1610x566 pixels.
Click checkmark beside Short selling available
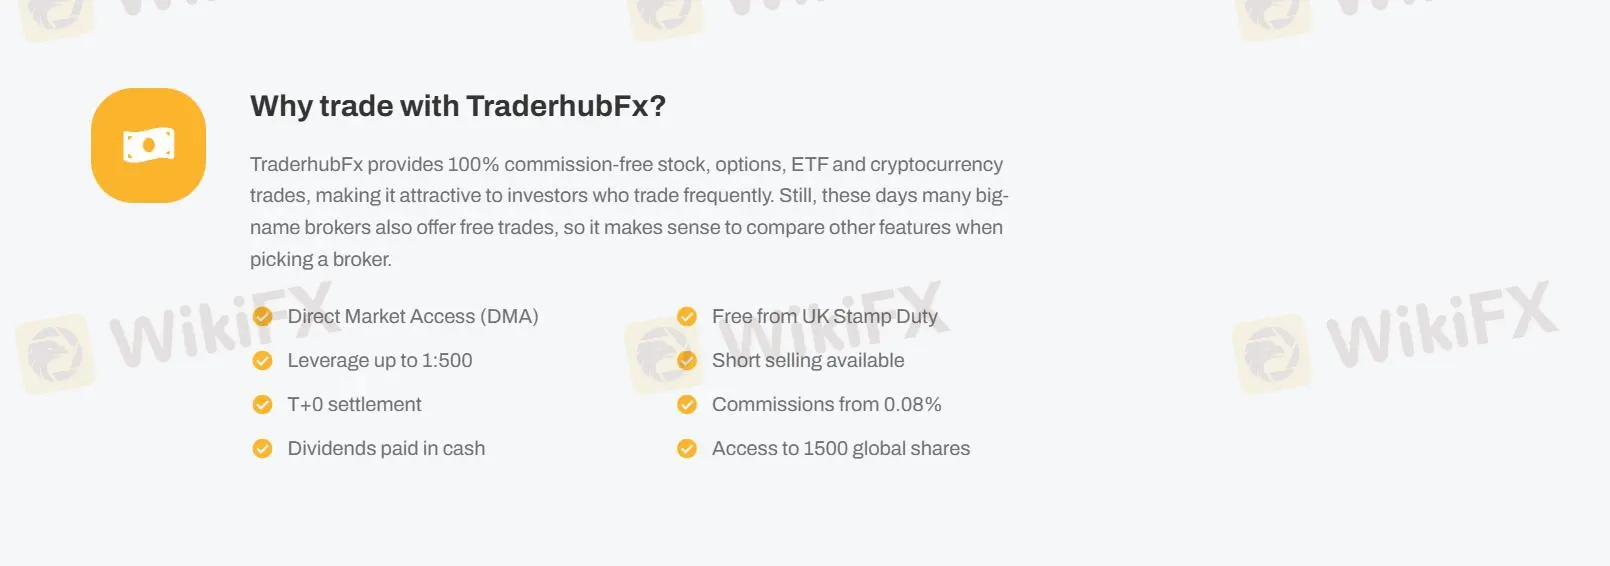click(x=687, y=361)
